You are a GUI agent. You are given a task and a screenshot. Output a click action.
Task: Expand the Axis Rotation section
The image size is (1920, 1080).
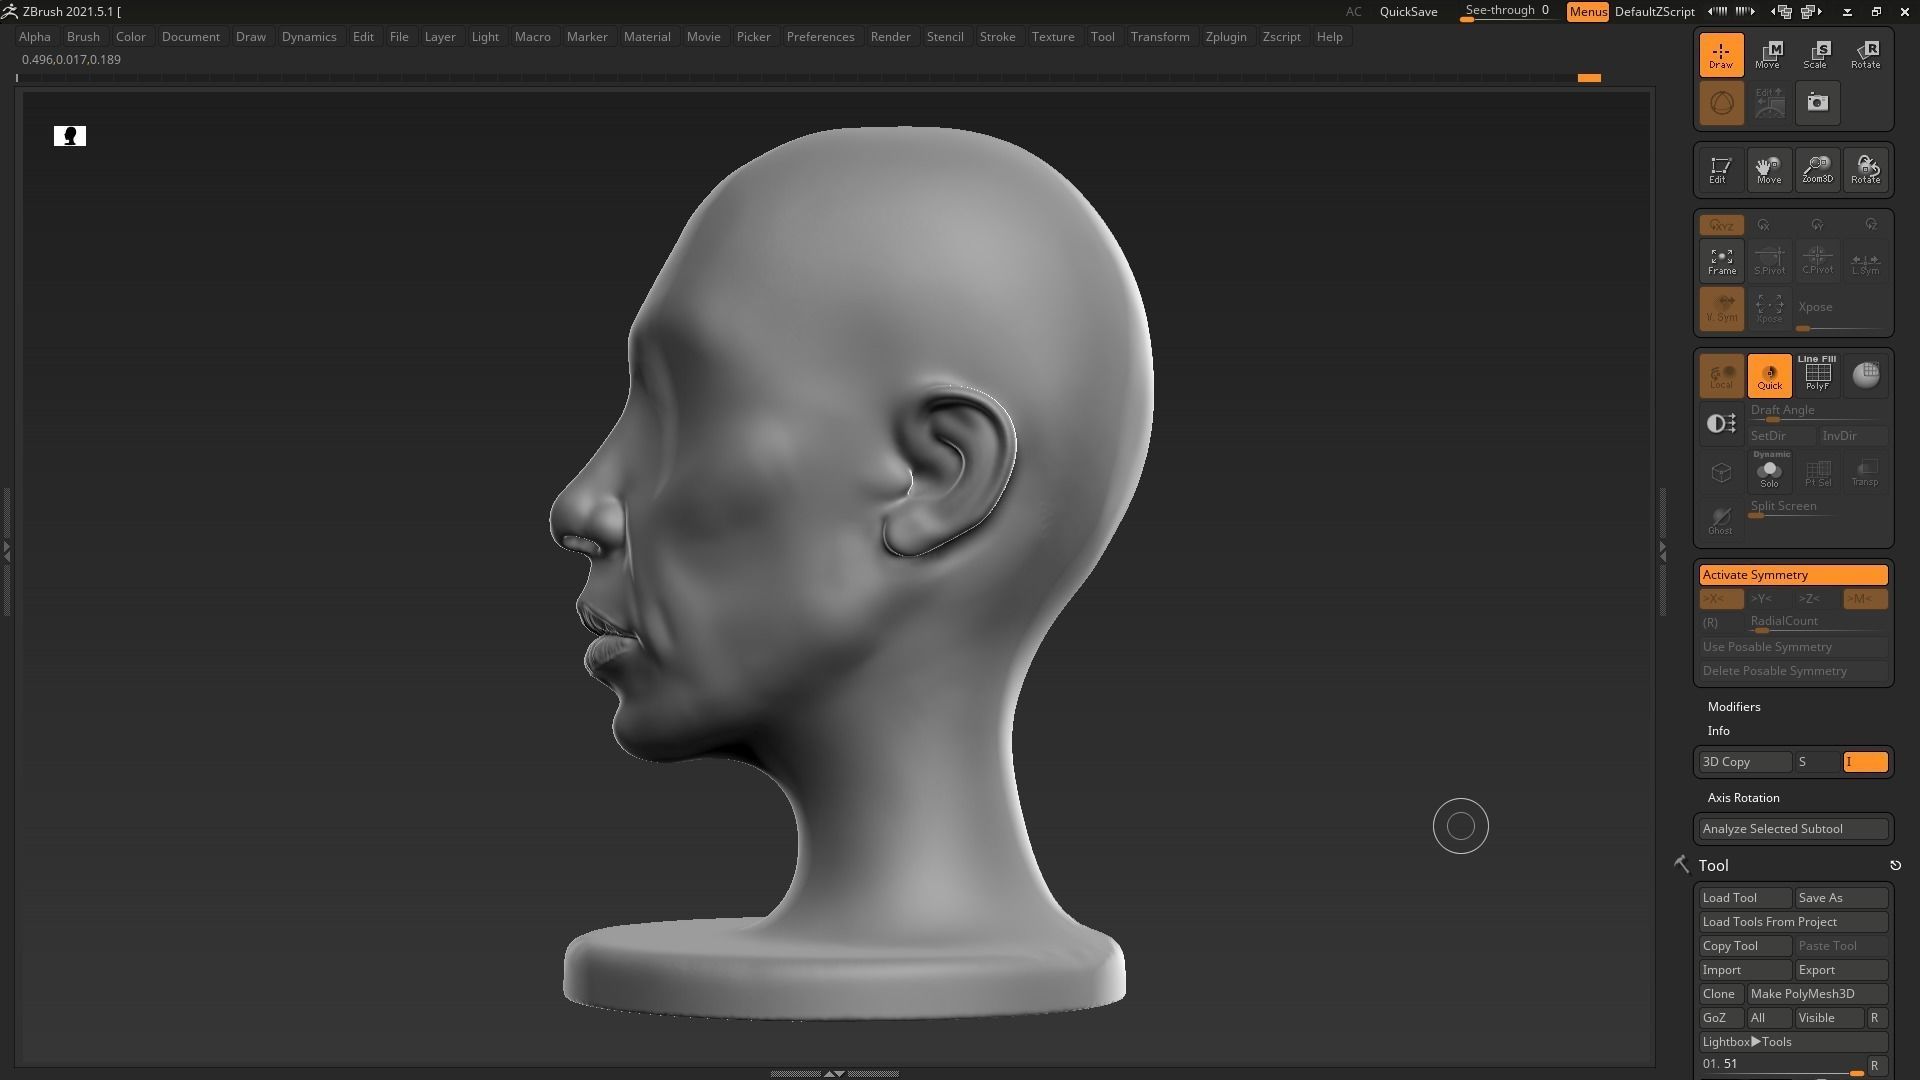pyautogui.click(x=1743, y=798)
